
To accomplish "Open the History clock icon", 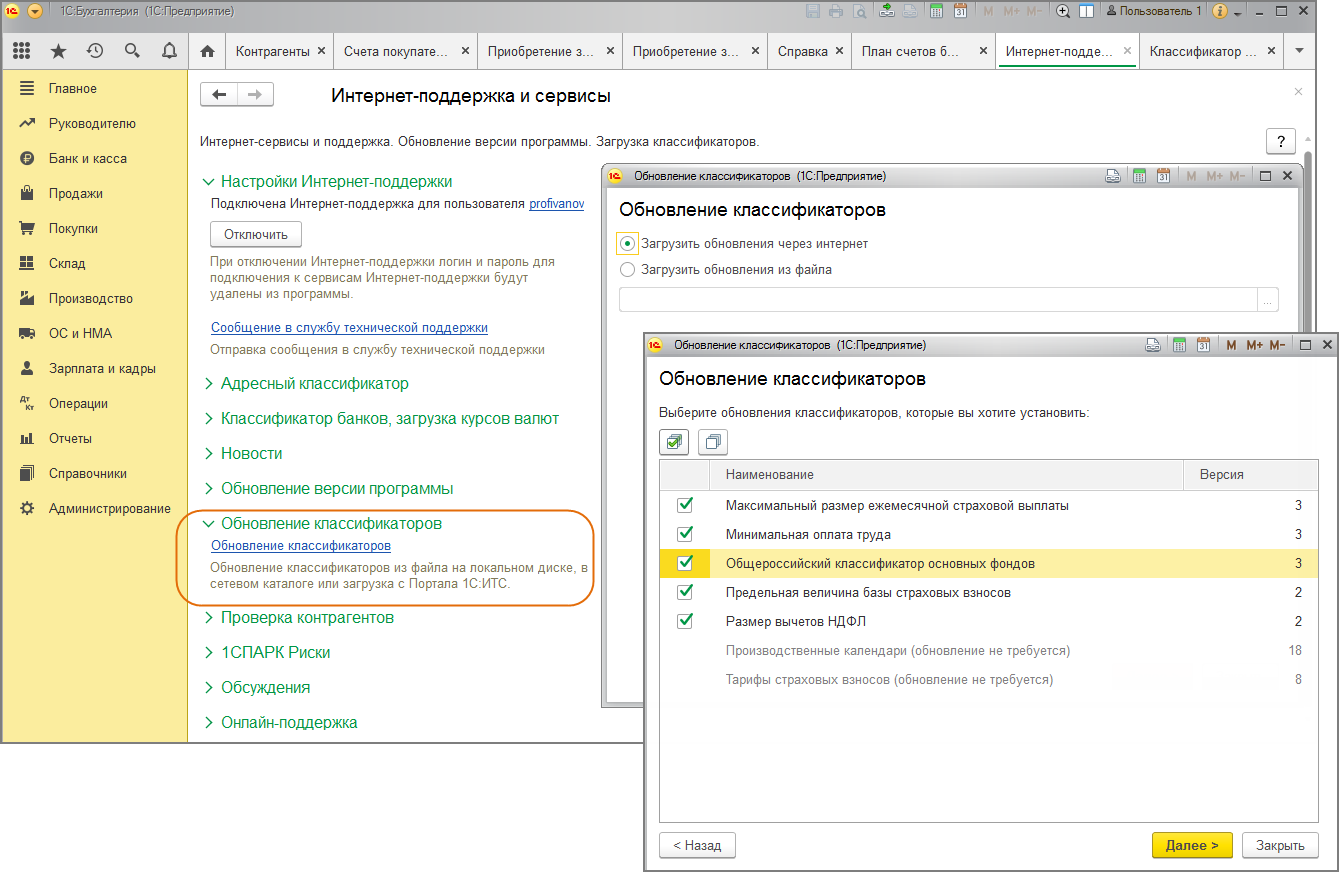I will click(x=95, y=51).
